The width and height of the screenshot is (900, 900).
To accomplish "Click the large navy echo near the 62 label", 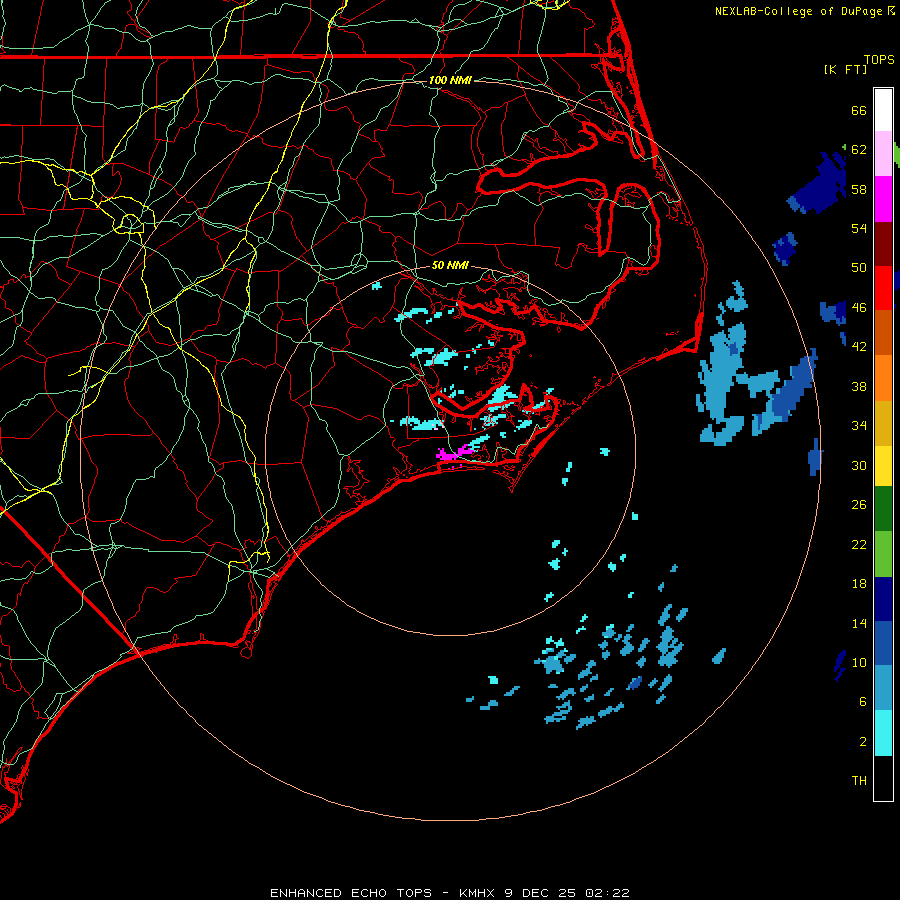I will point(818,183).
